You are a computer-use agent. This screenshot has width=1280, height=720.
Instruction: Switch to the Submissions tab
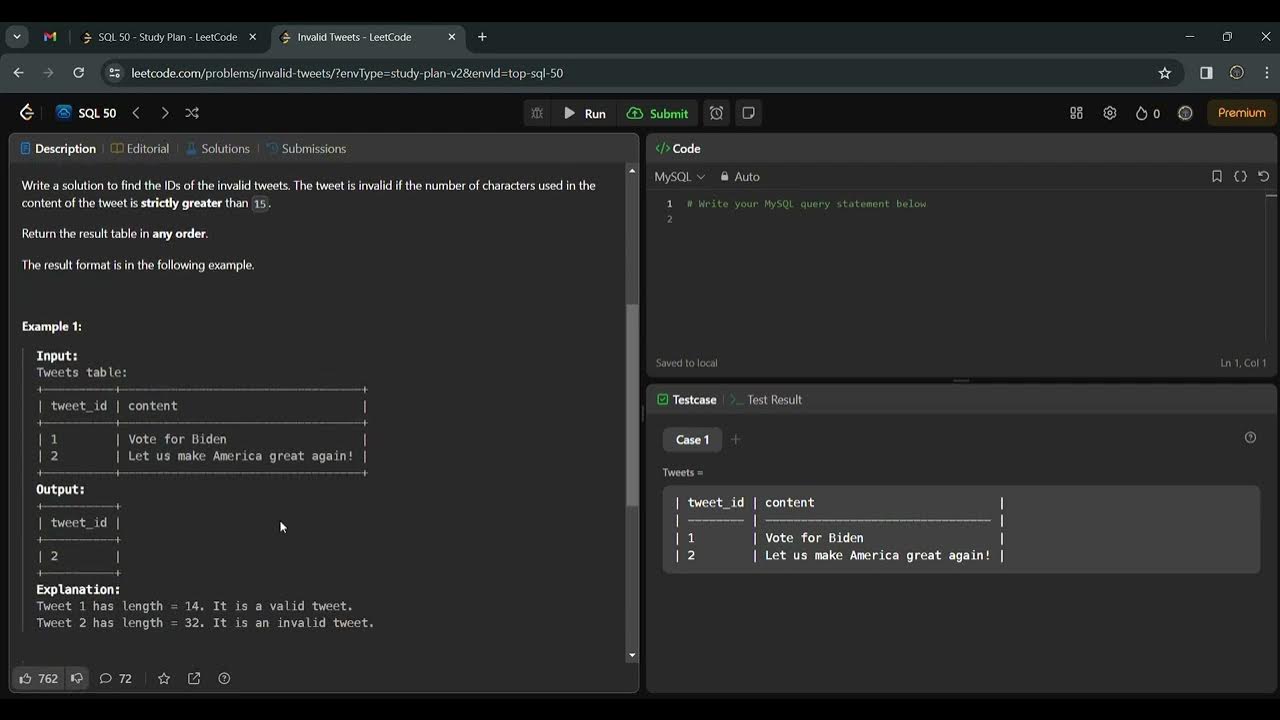[306, 148]
